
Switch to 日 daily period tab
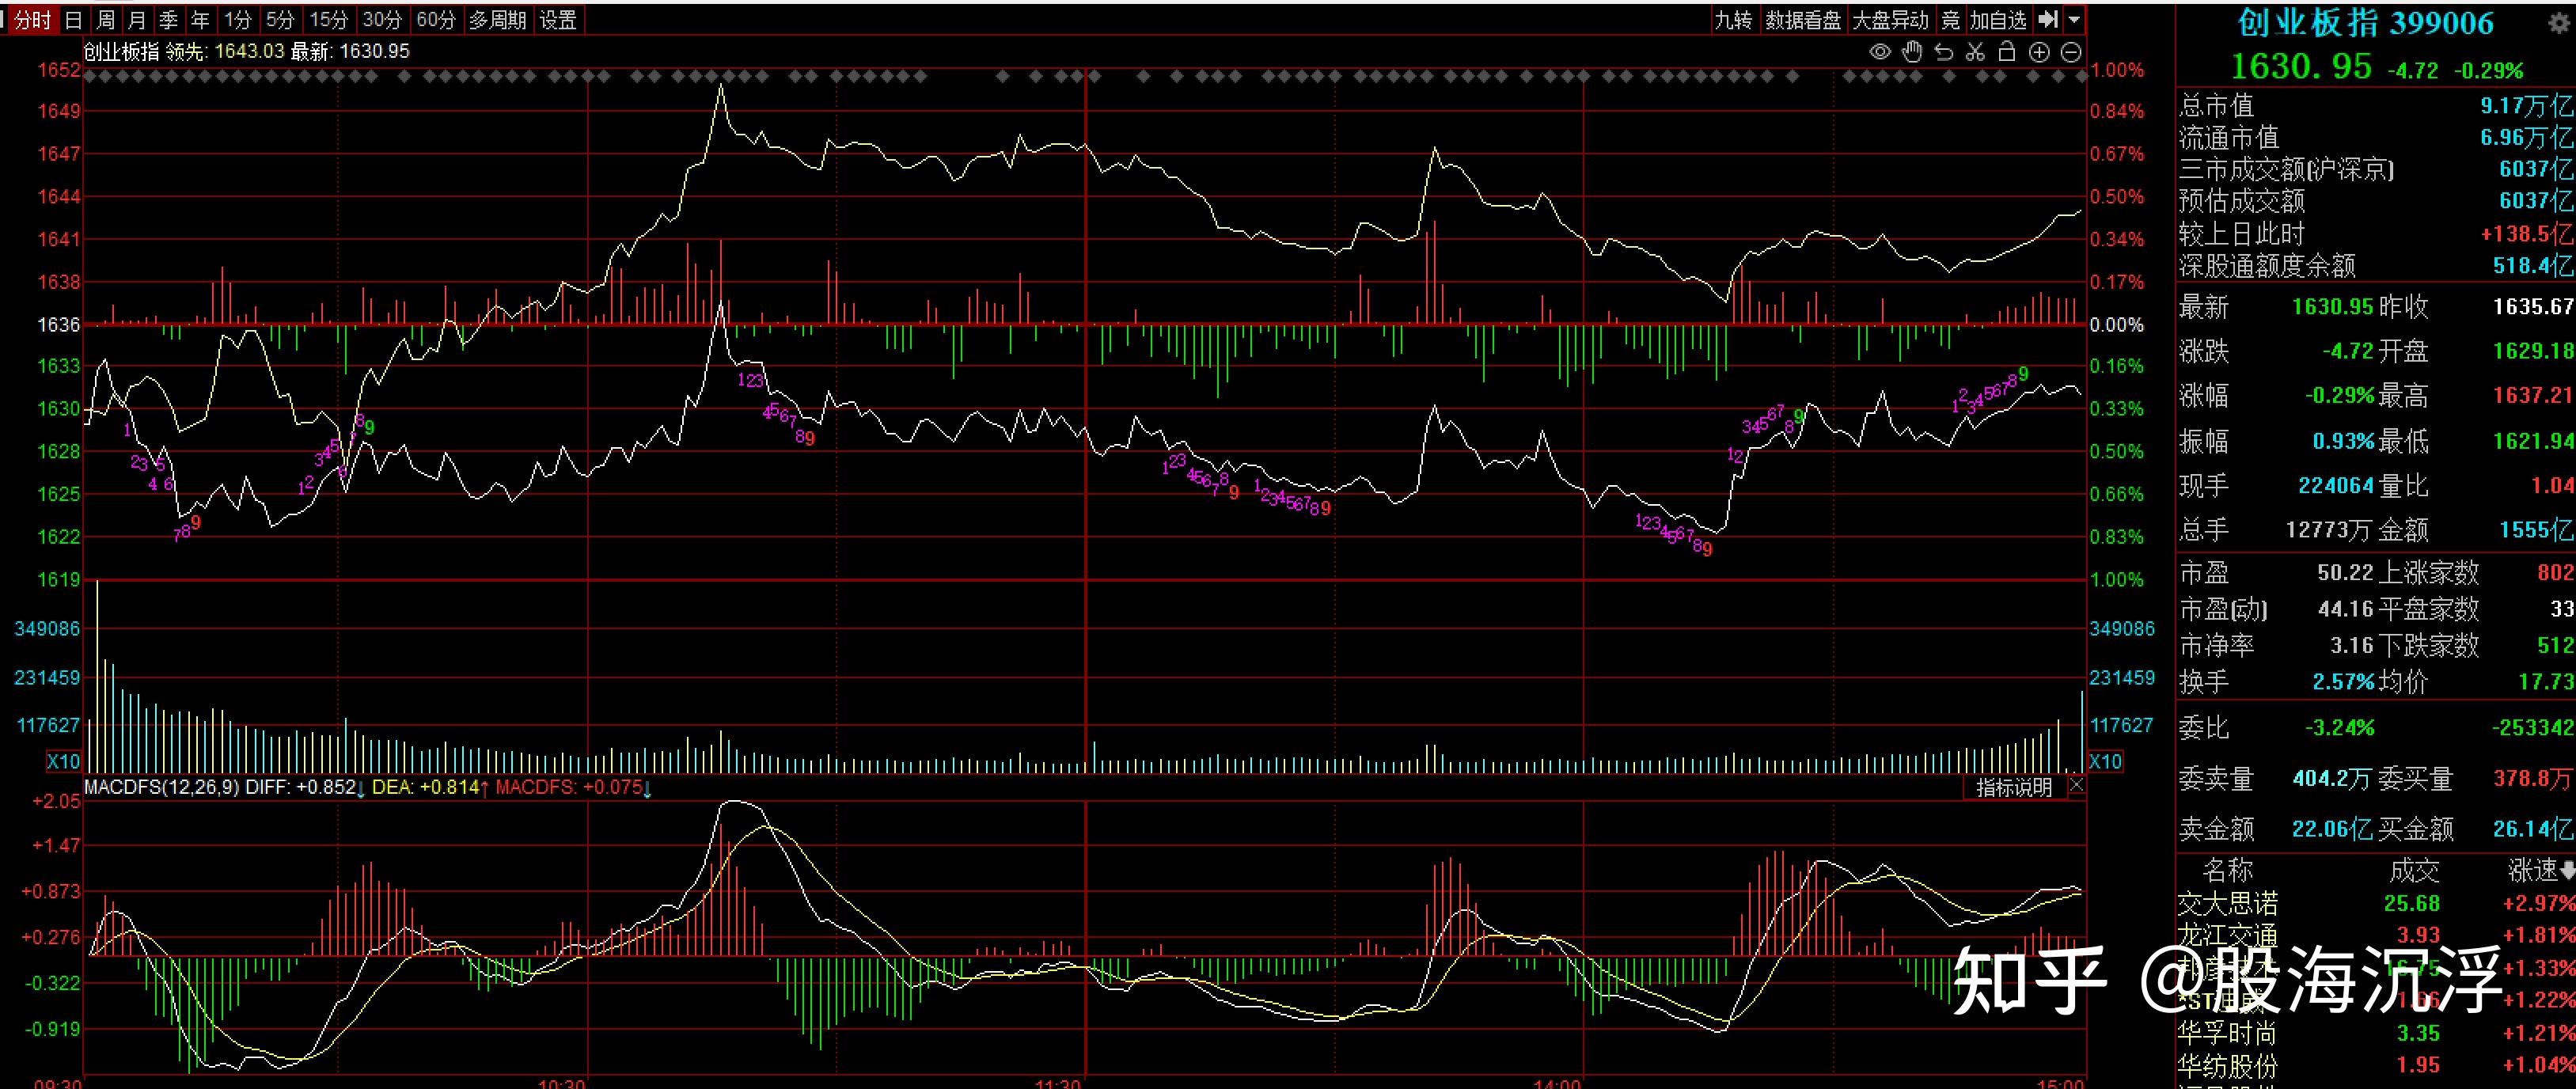73,20
